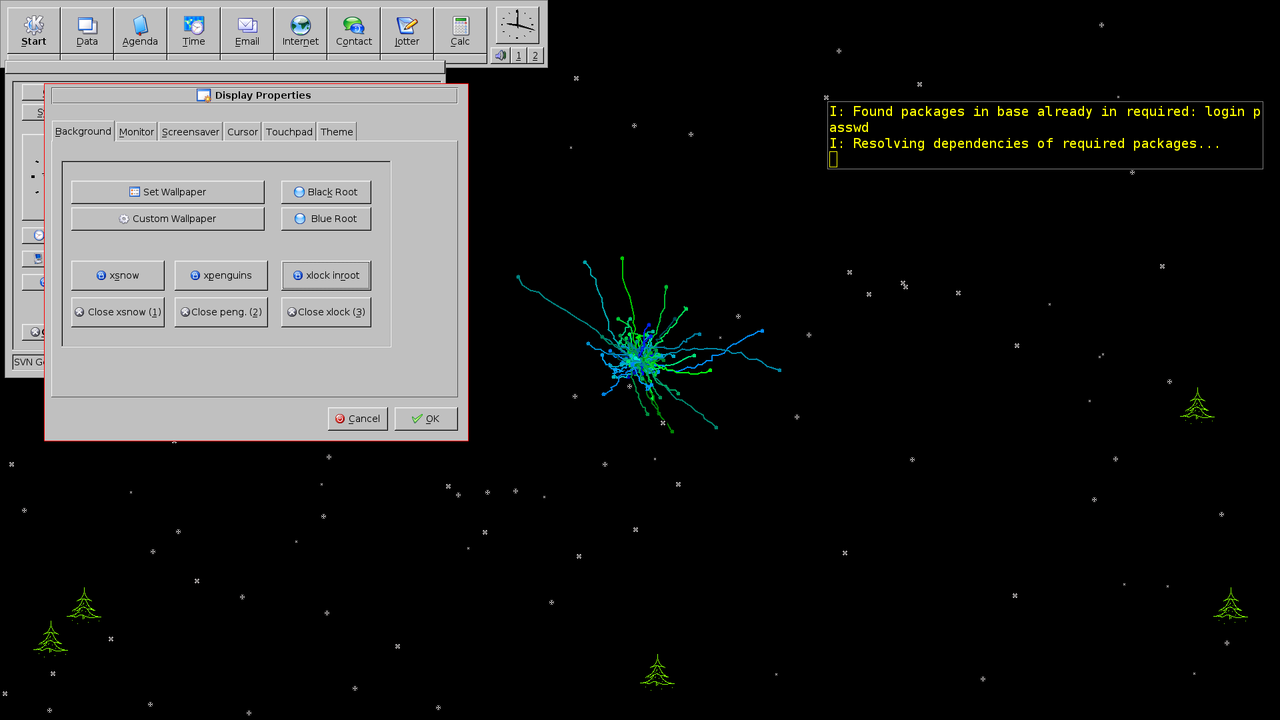Apply the Blue Root background
1280x720 pixels.
pos(326,218)
